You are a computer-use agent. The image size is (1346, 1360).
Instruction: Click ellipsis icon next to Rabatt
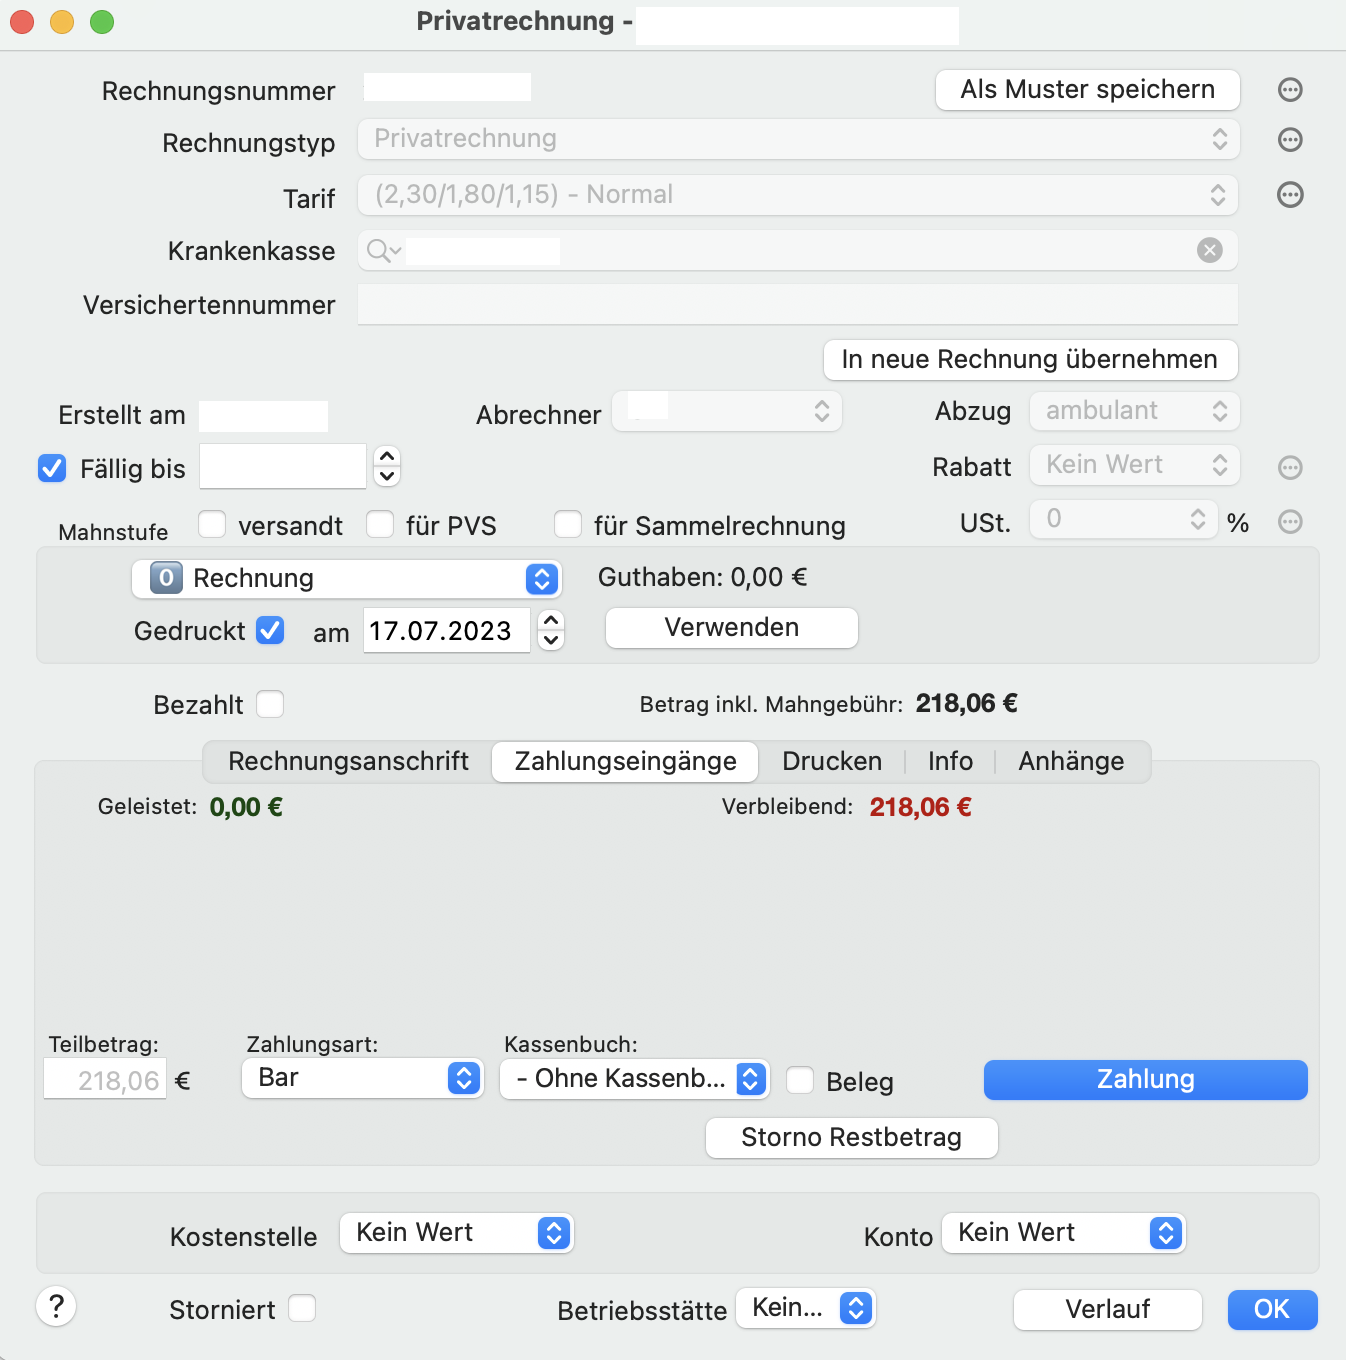click(1290, 467)
